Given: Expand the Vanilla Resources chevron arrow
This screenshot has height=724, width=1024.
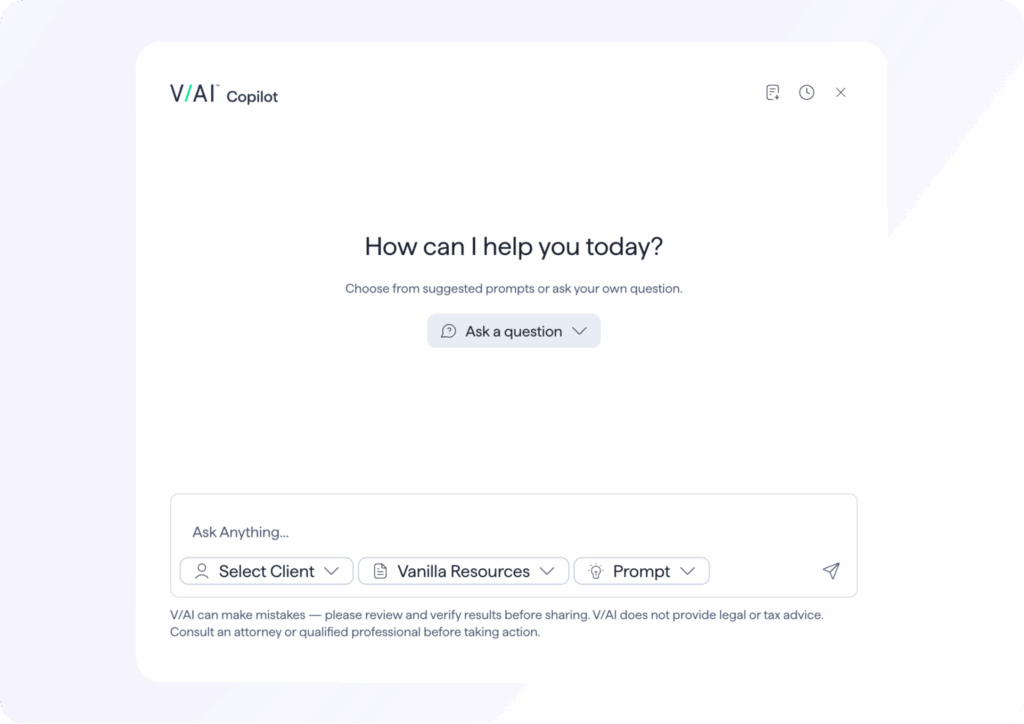Looking at the screenshot, I should point(547,571).
